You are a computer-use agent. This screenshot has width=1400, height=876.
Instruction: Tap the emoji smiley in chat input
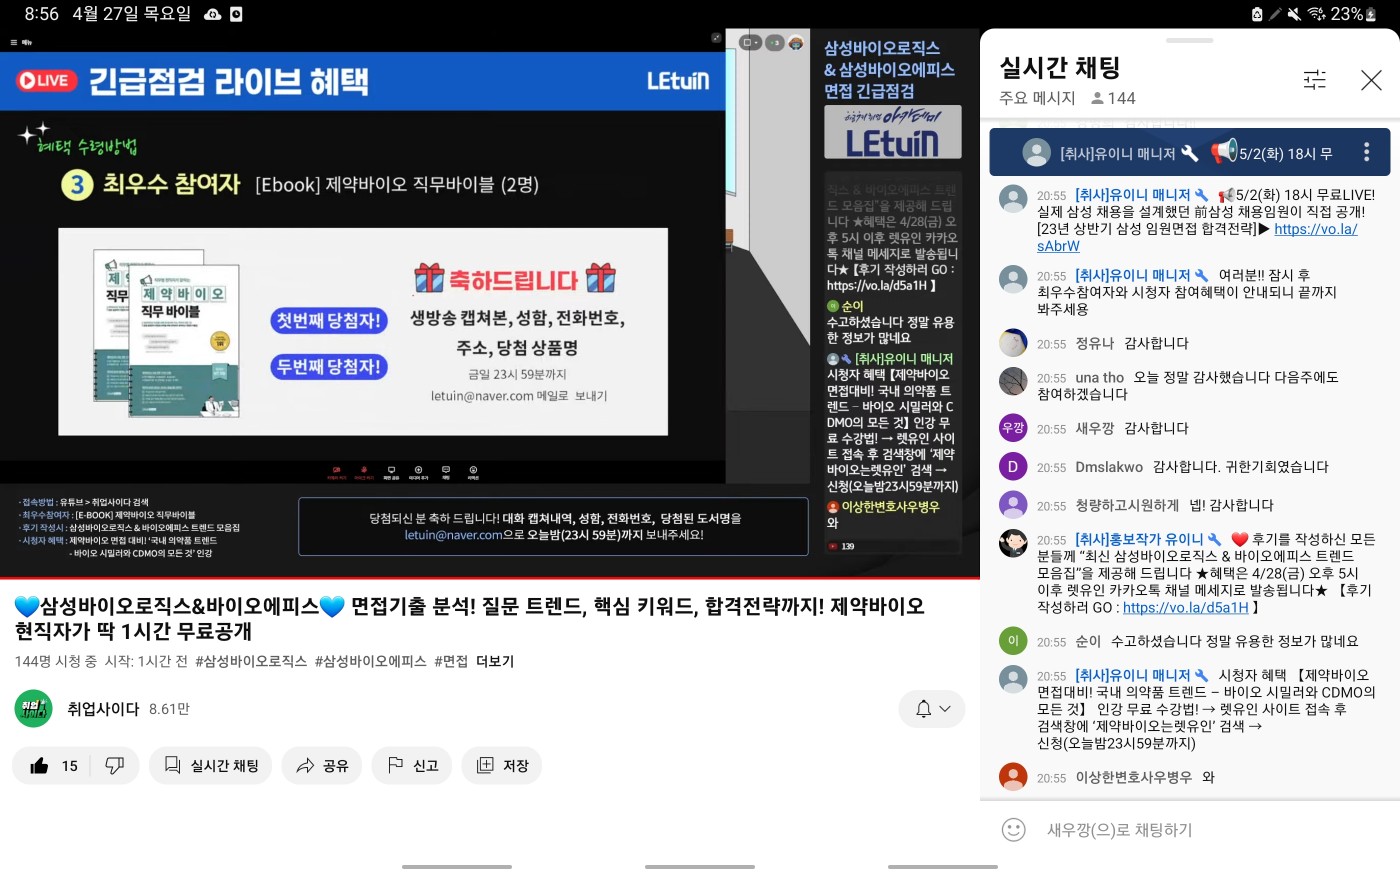click(1013, 830)
